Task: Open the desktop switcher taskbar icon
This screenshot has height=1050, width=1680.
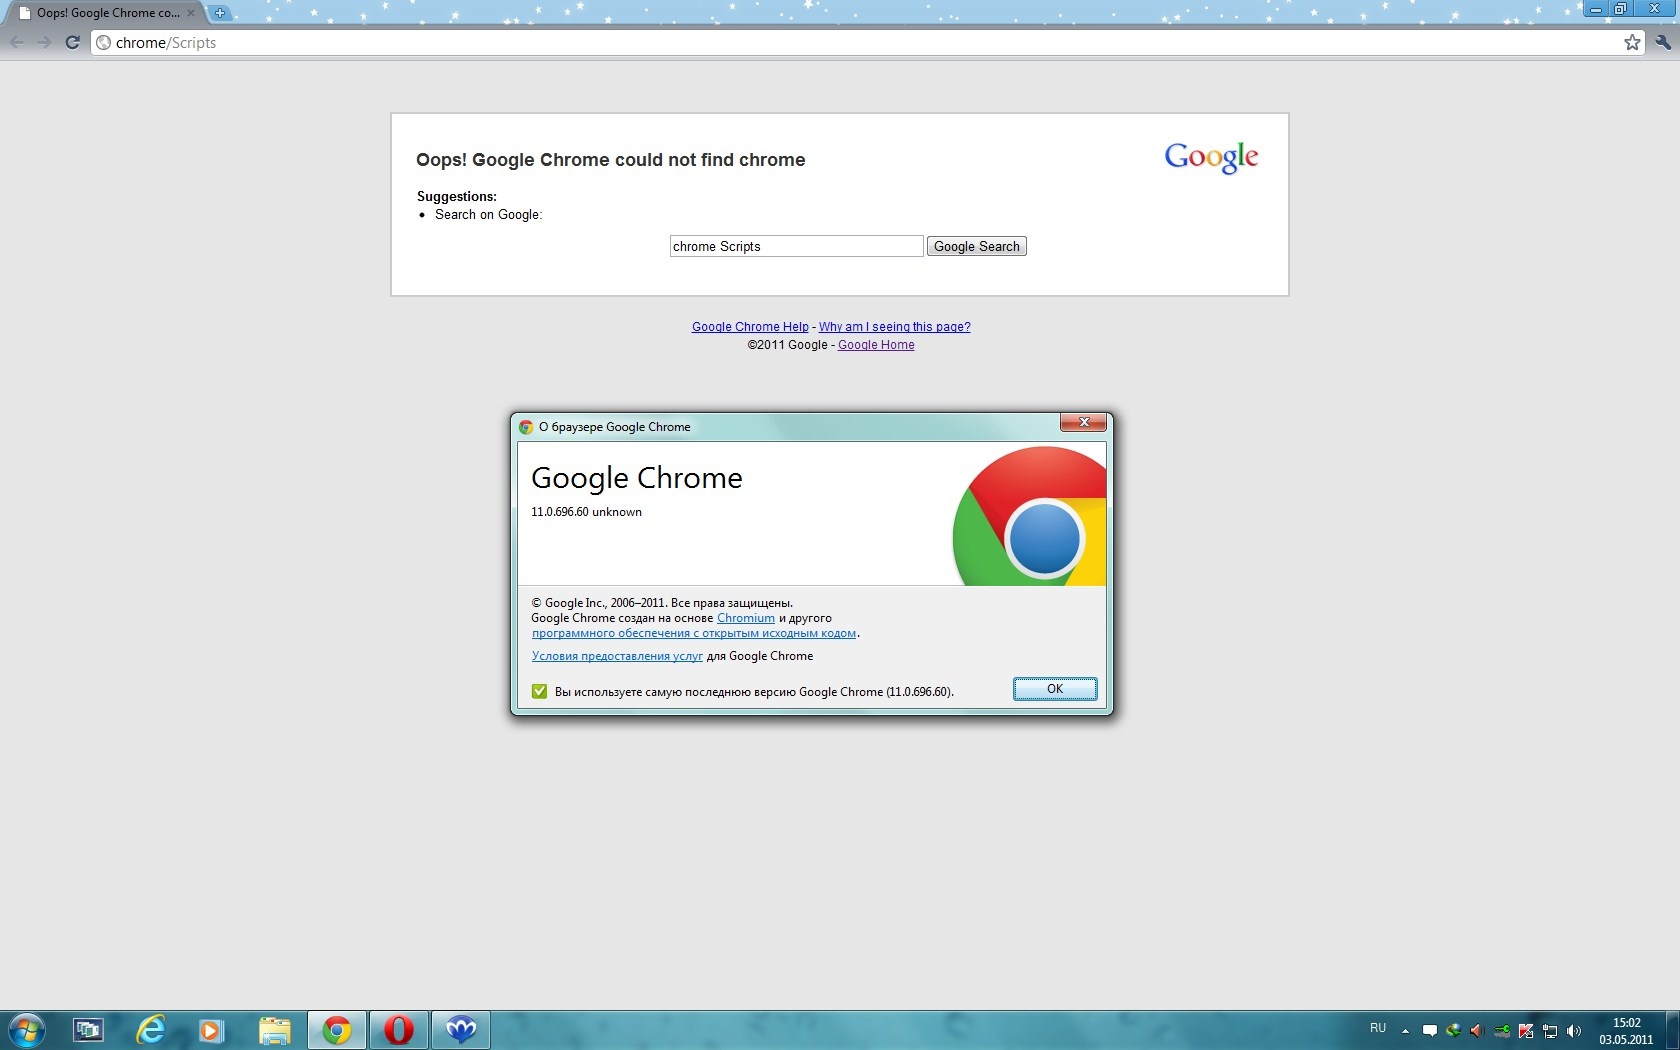Action: click(88, 1030)
